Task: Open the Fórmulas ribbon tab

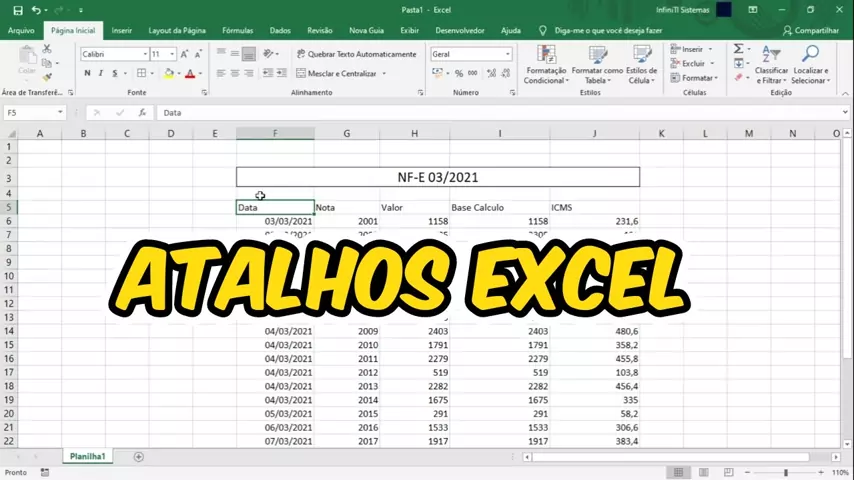Action: pos(237,31)
